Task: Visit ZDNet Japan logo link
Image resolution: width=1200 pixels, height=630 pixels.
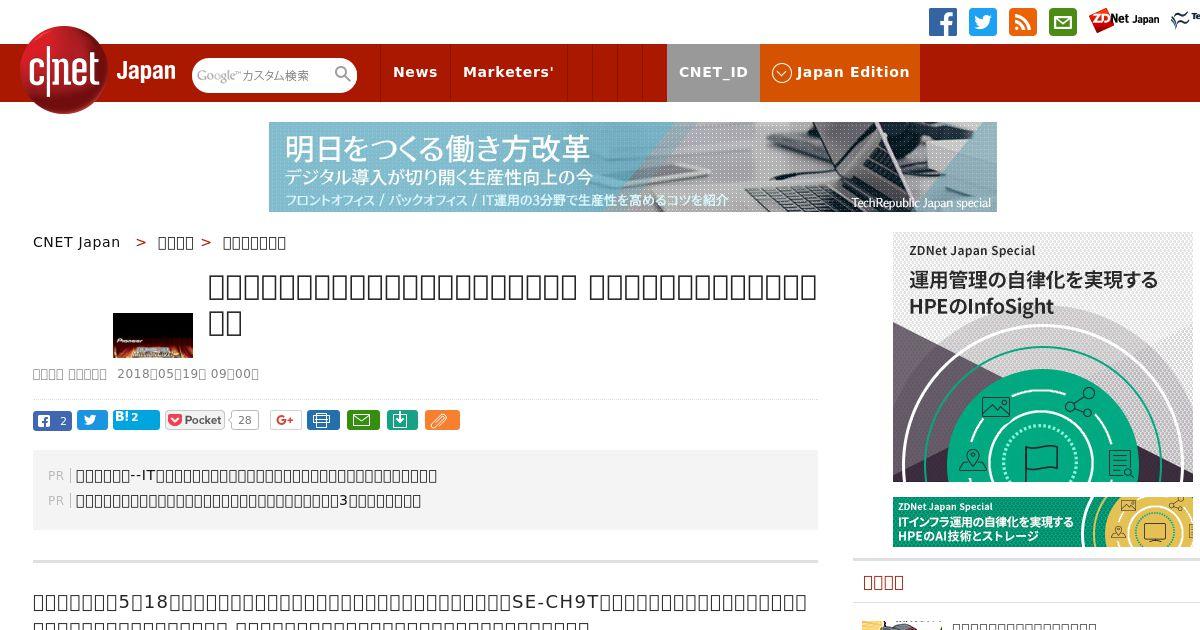Action: coord(1124,20)
